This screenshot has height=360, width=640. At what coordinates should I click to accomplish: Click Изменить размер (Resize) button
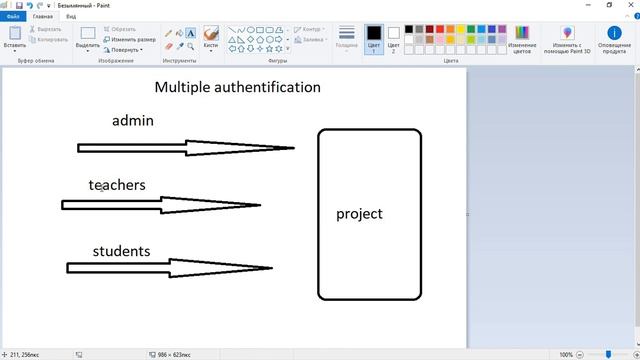(x=129, y=40)
